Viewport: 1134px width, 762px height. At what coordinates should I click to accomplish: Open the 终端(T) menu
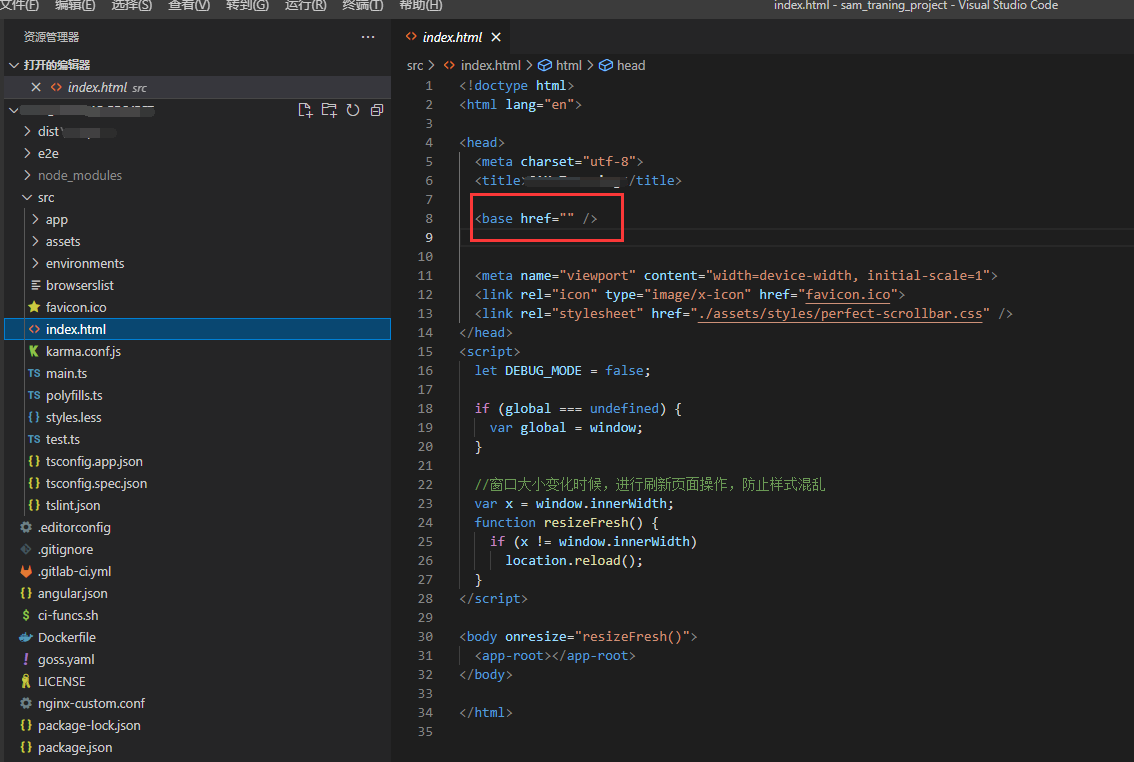362,6
